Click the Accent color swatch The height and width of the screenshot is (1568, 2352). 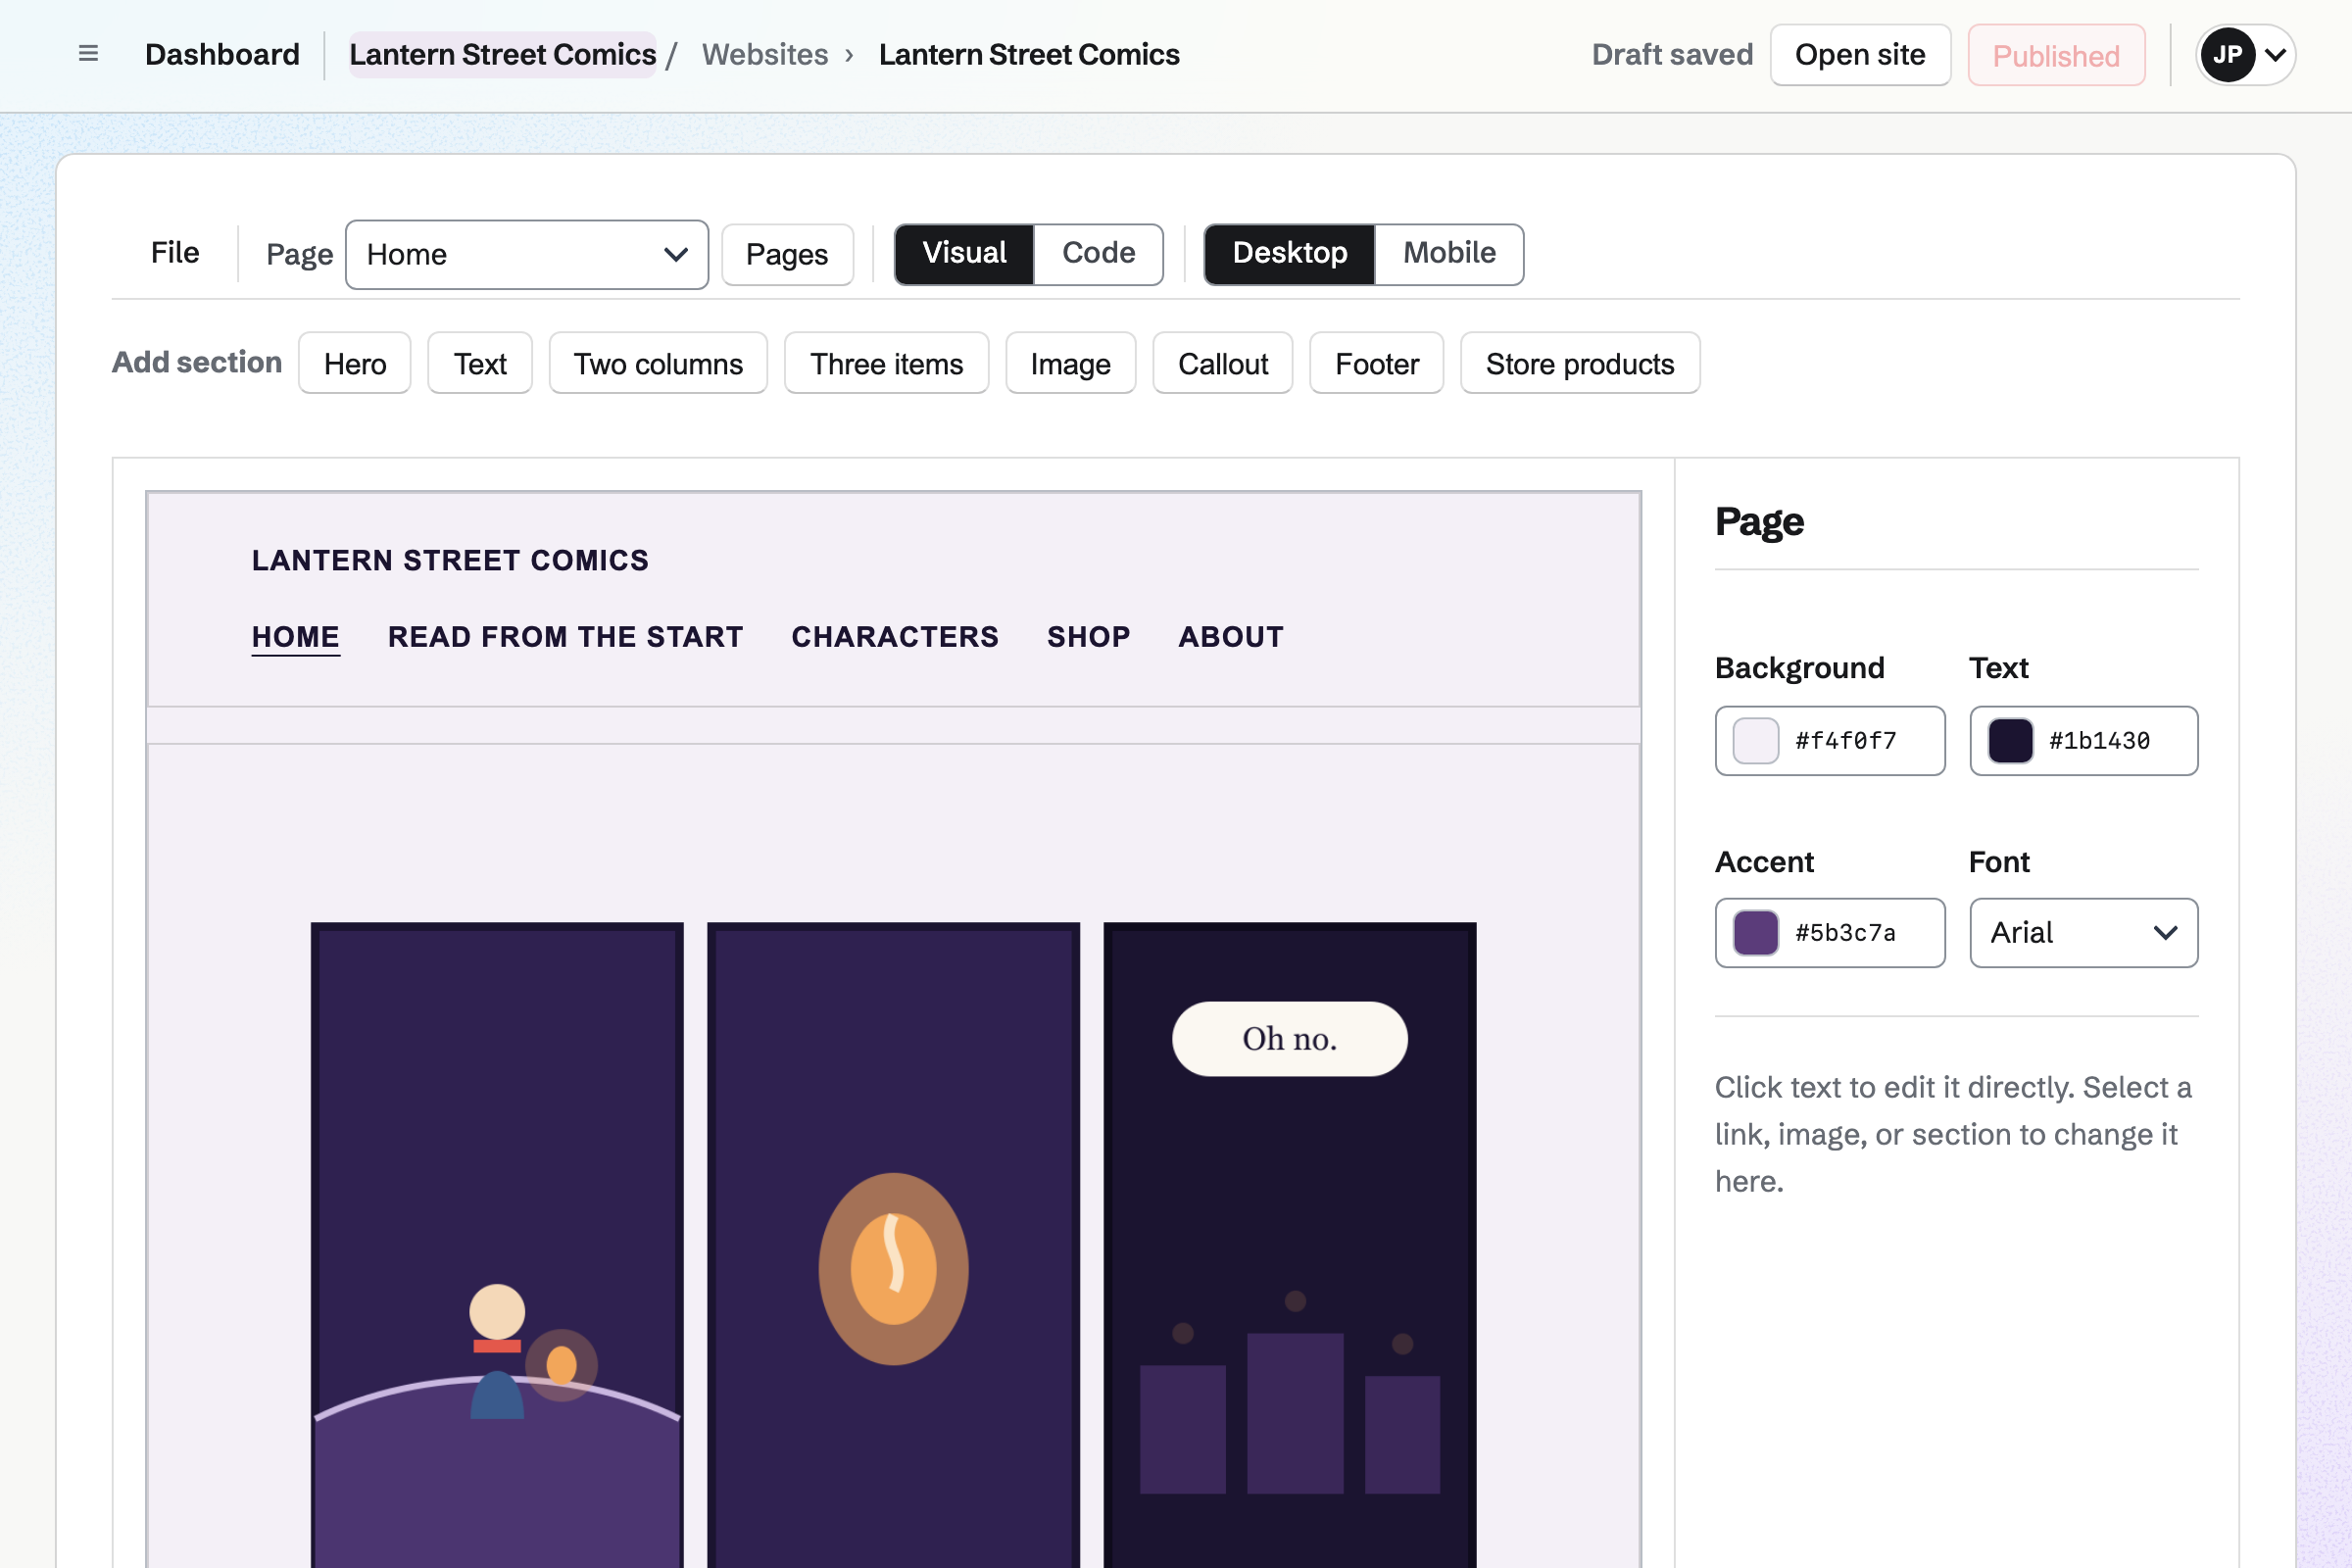click(1756, 933)
